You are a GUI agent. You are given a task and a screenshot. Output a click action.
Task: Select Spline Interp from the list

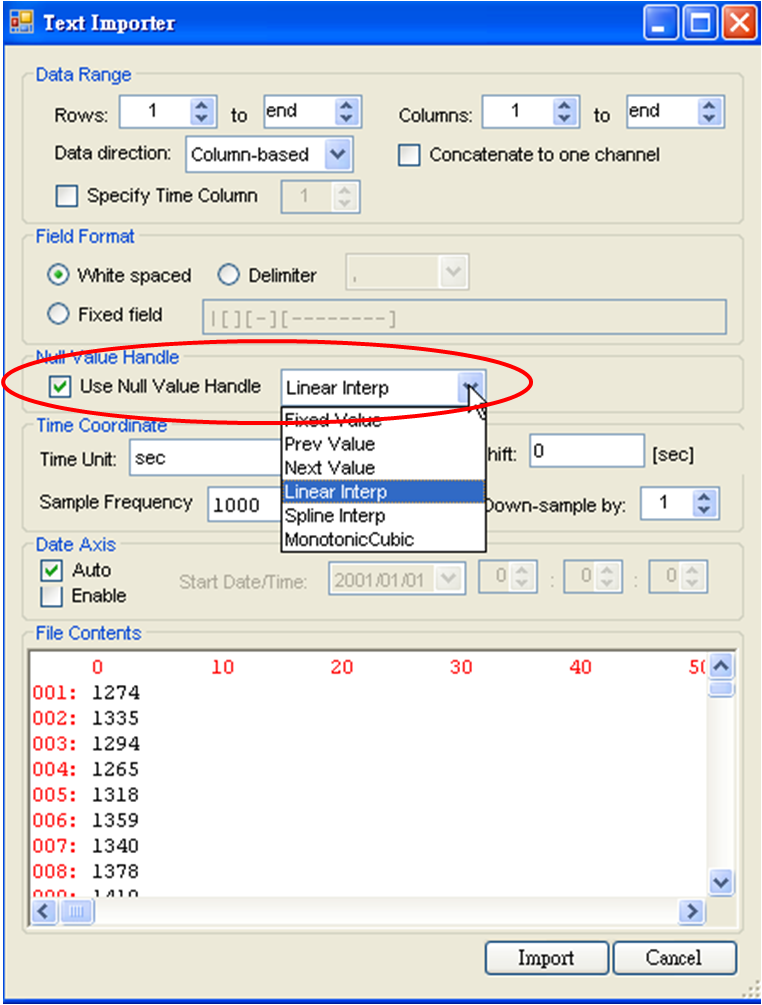334,516
